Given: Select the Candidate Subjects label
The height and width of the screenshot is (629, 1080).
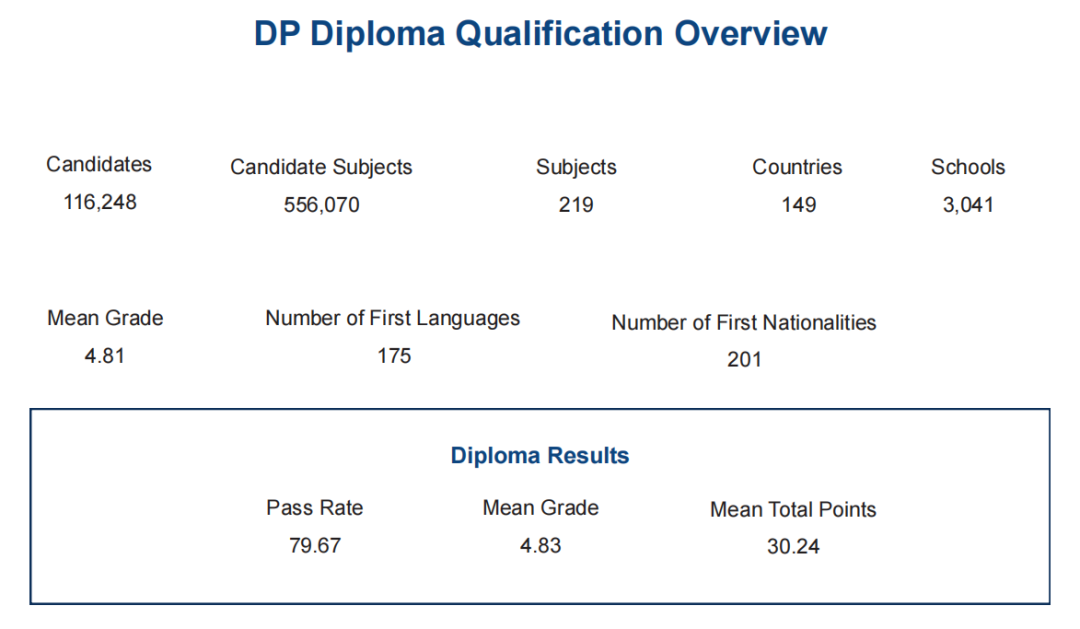Looking at the screenshot, I should (x=321, y=167).
